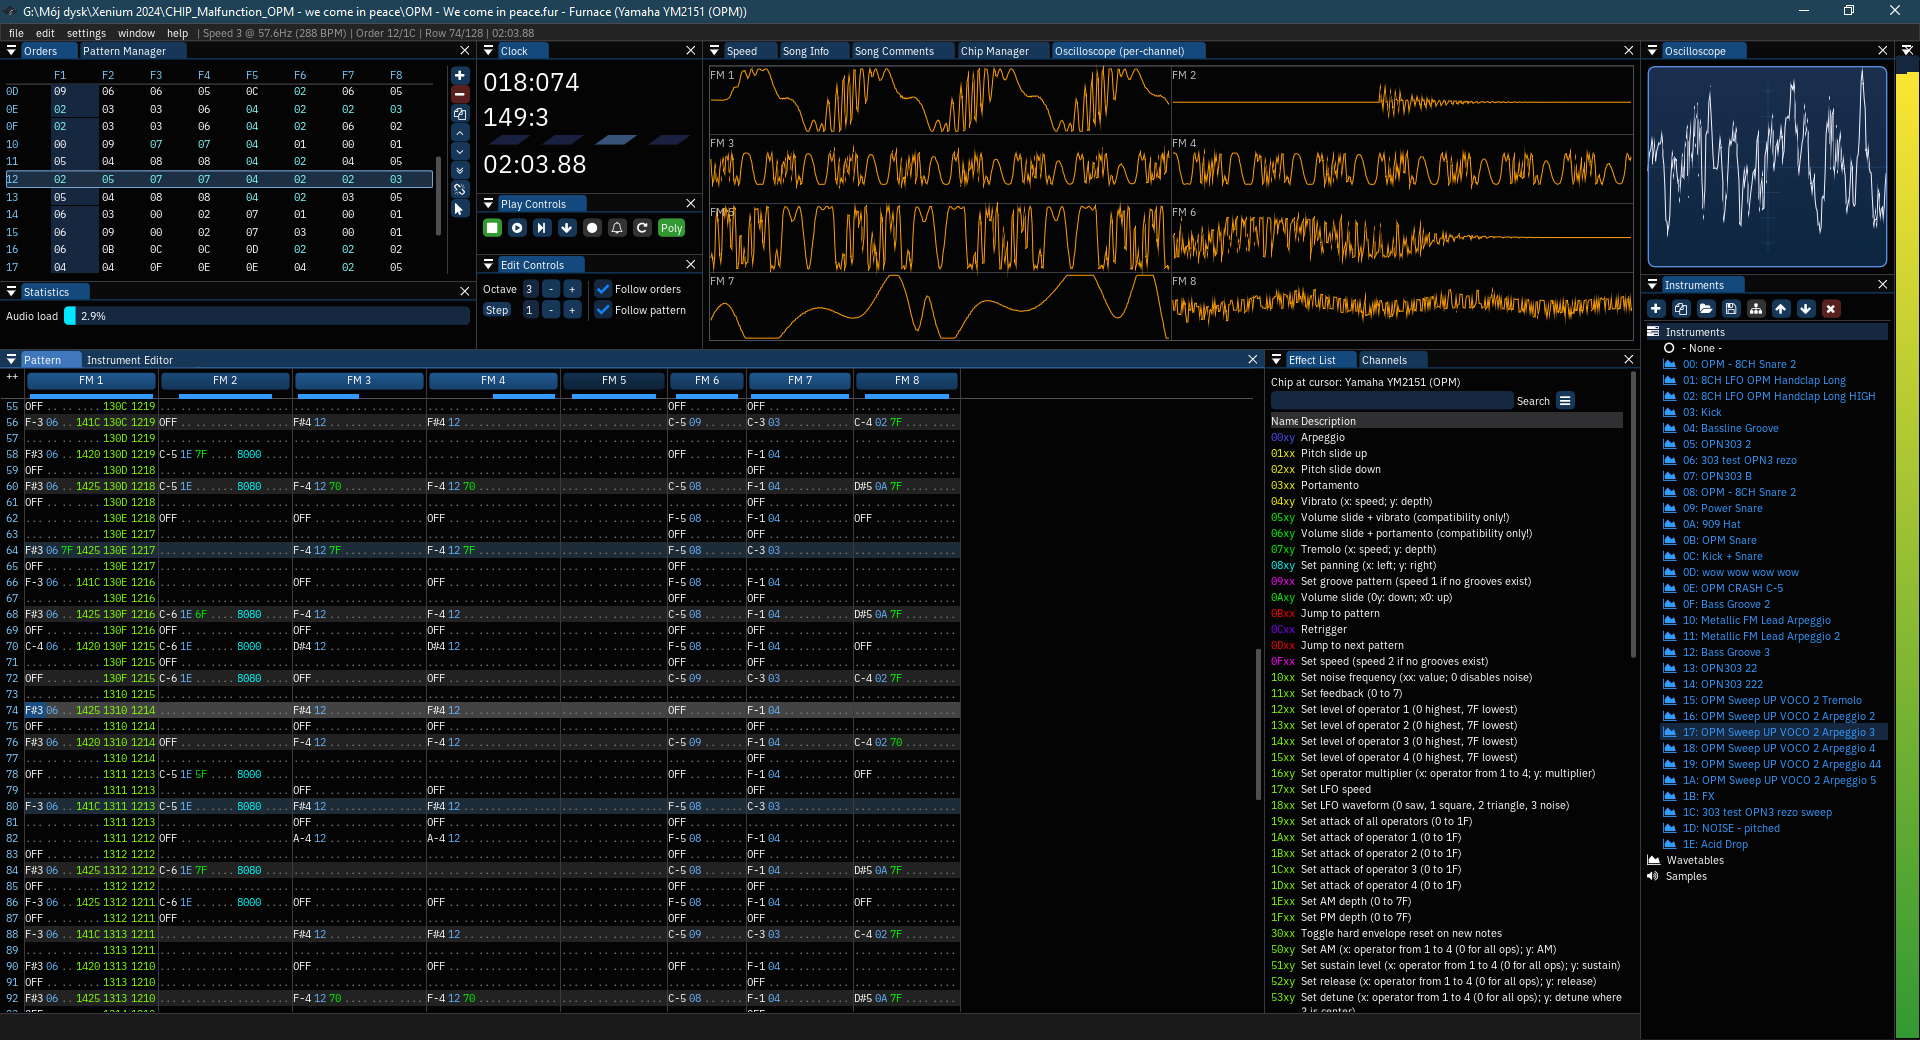Toggle the Poly note preview button
Viewport: 1920px width, 1040px height.
[x=671, y=228]
